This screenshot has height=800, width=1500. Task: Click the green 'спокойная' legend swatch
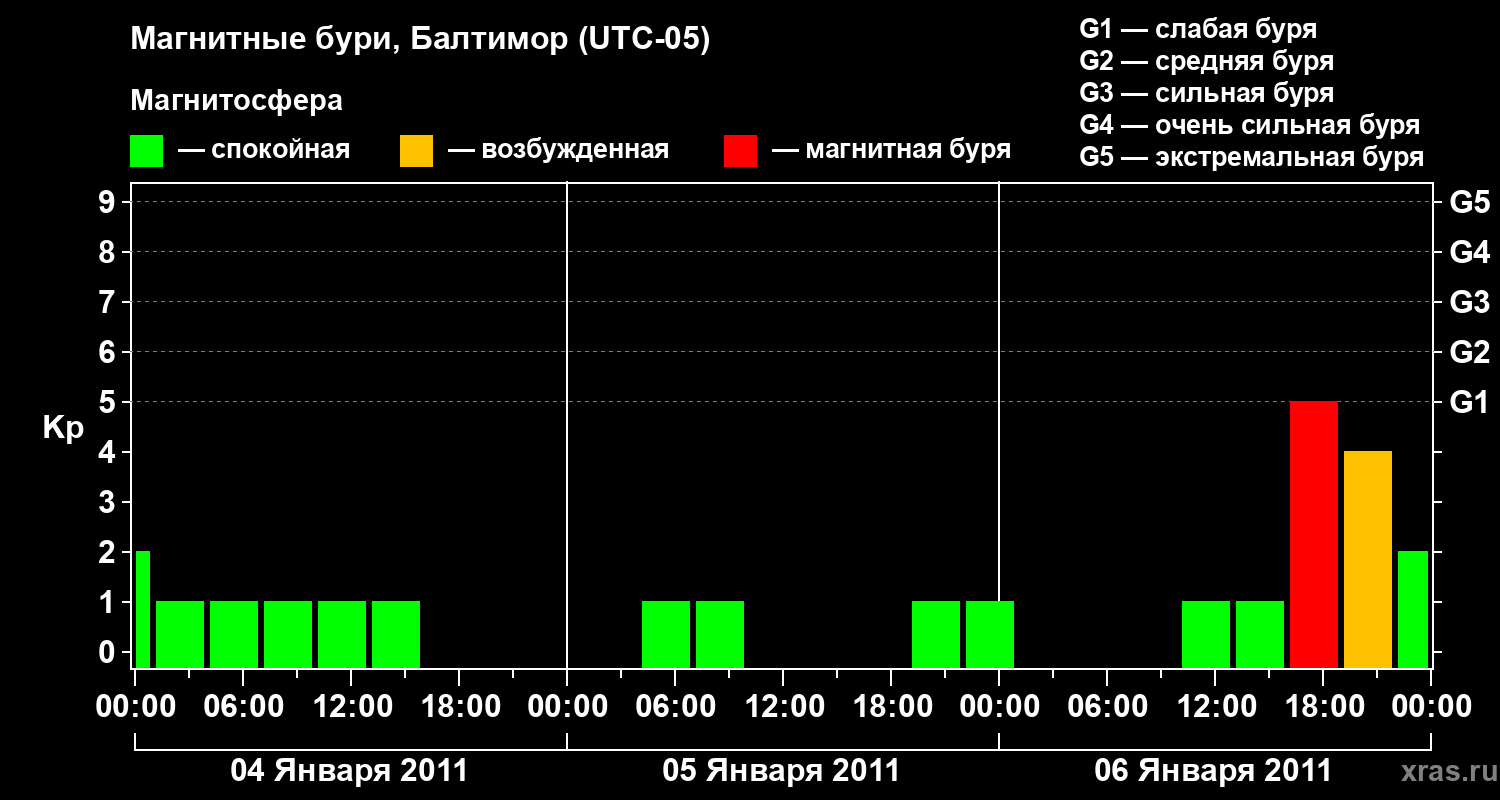point(146,151)
